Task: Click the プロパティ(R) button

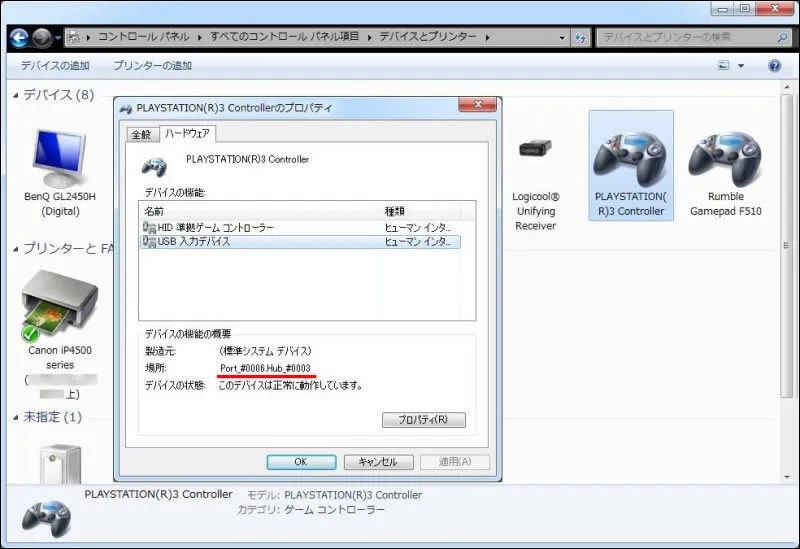Action: click(423, 419)
